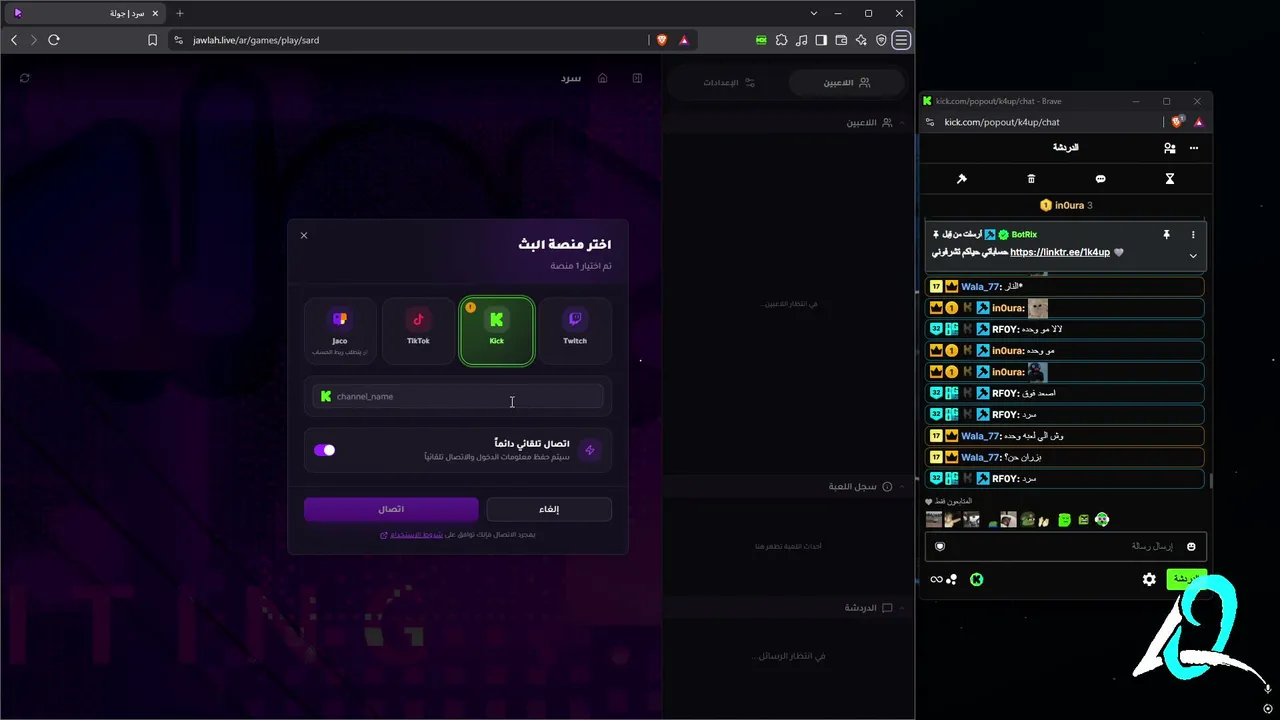This screenshot has width=1280, height=720.
Task: Reload the Jawlah browser page
Action: pyautogui.click(x=54, y=40)
